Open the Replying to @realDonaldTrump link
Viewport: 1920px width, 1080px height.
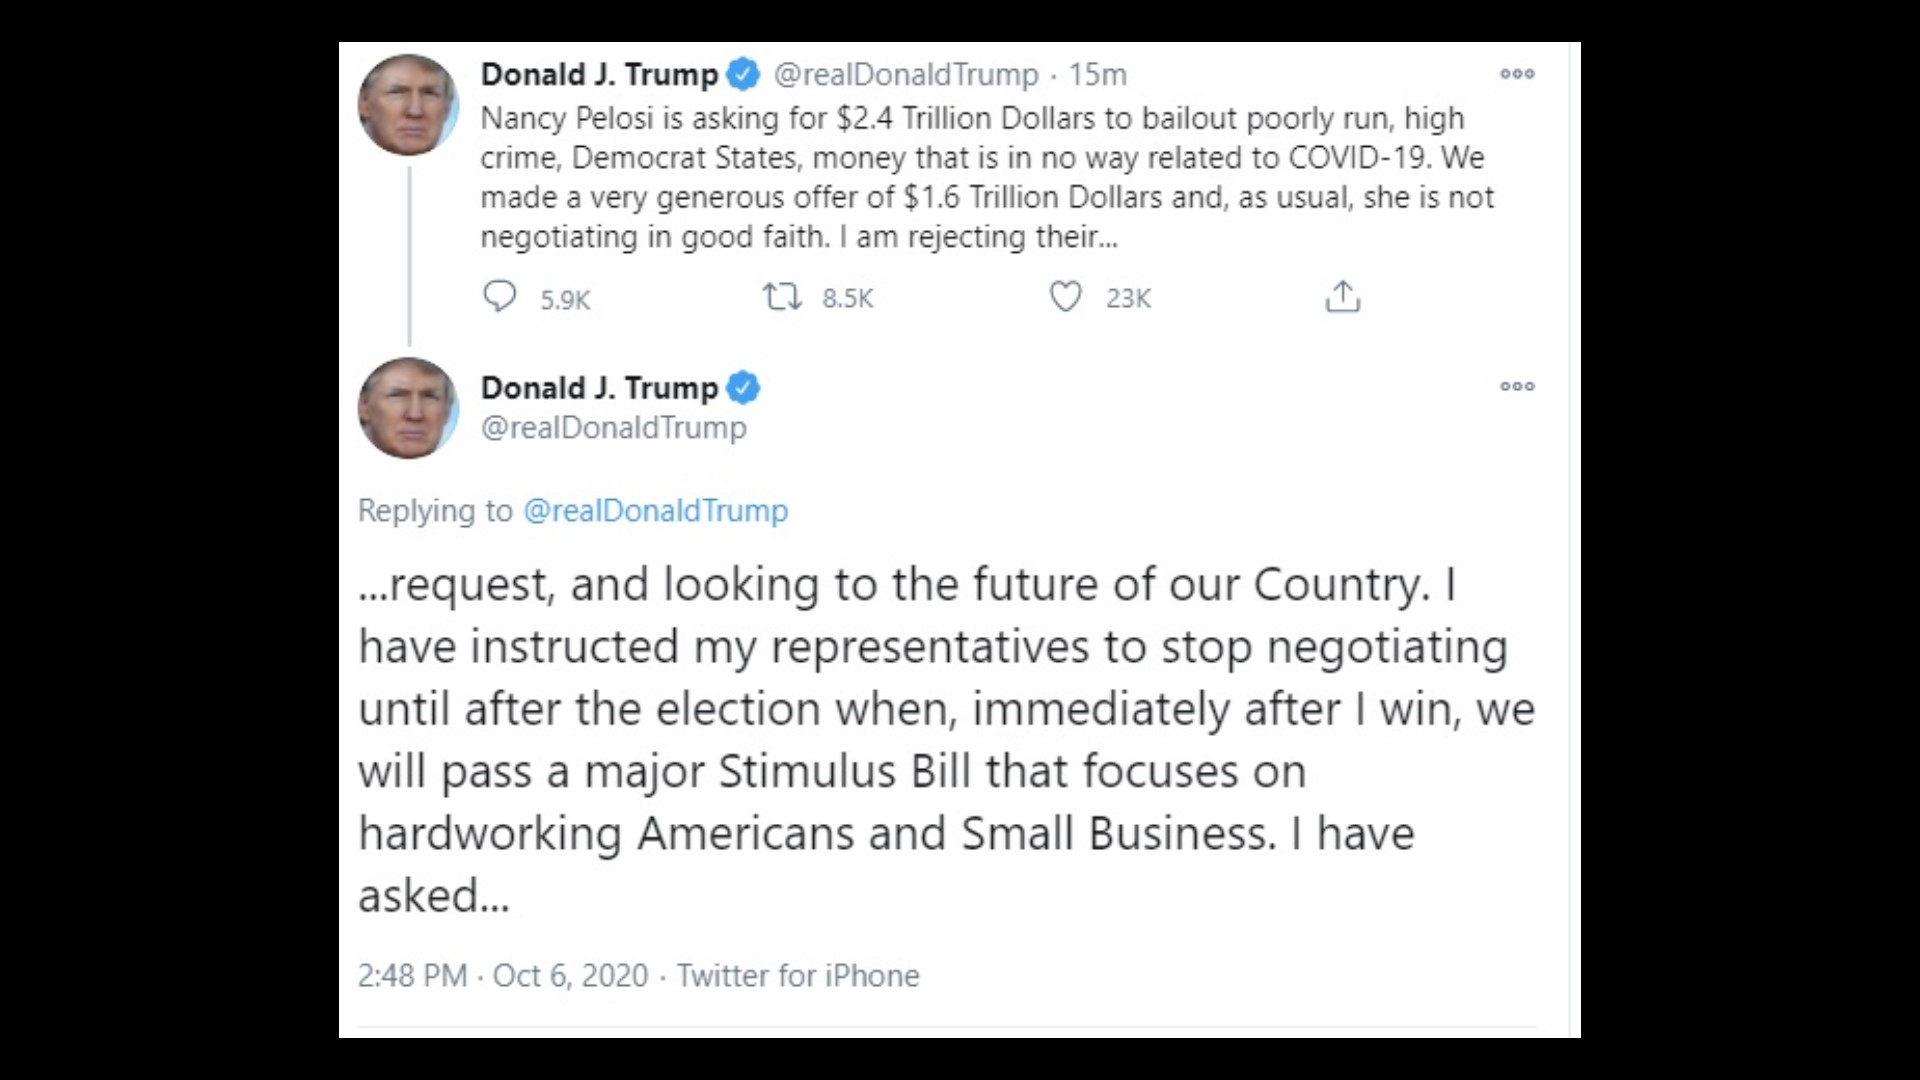click(655, 510)
